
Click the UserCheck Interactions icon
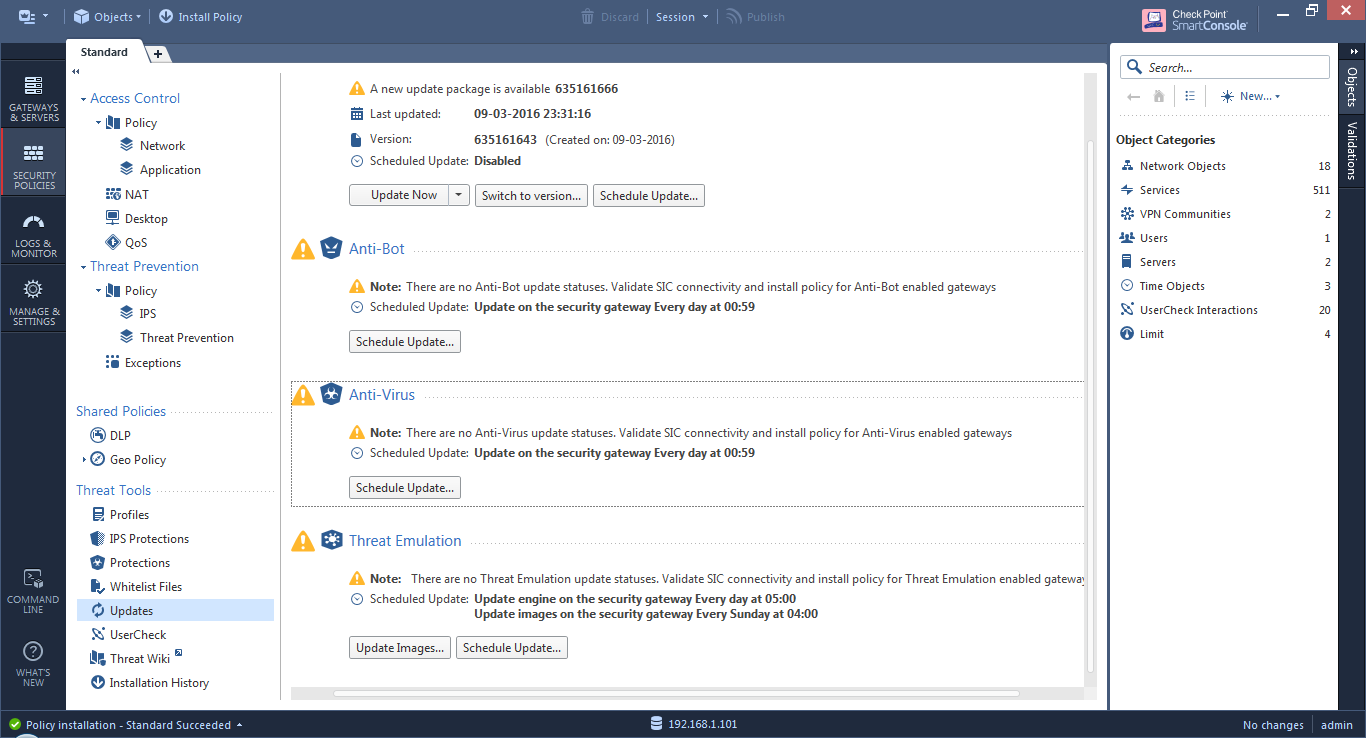(x=1127, y=310)
